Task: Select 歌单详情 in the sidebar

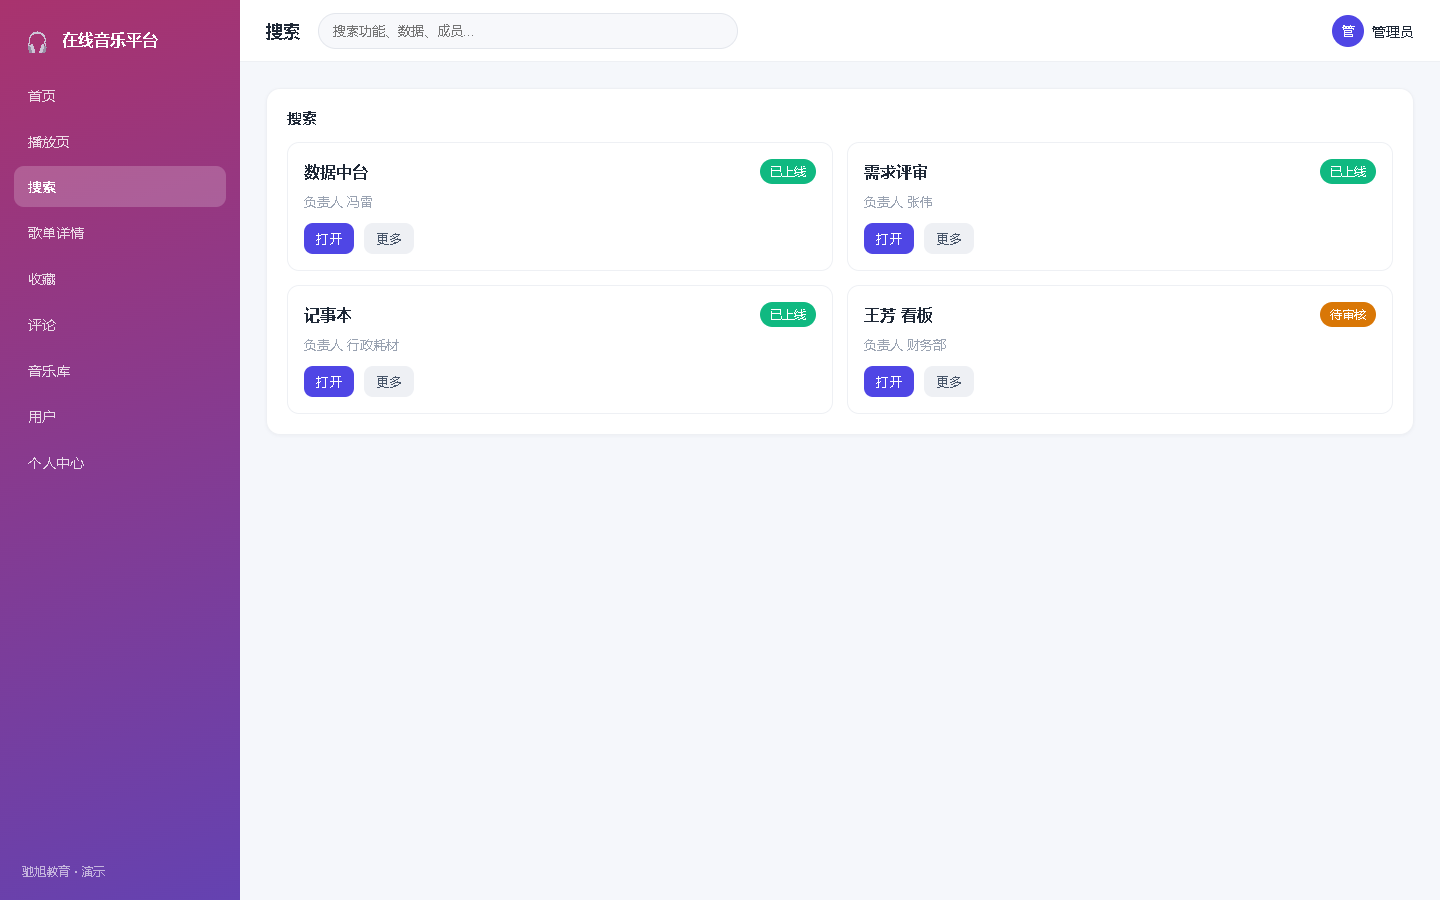Action: [x=120, y=233]
